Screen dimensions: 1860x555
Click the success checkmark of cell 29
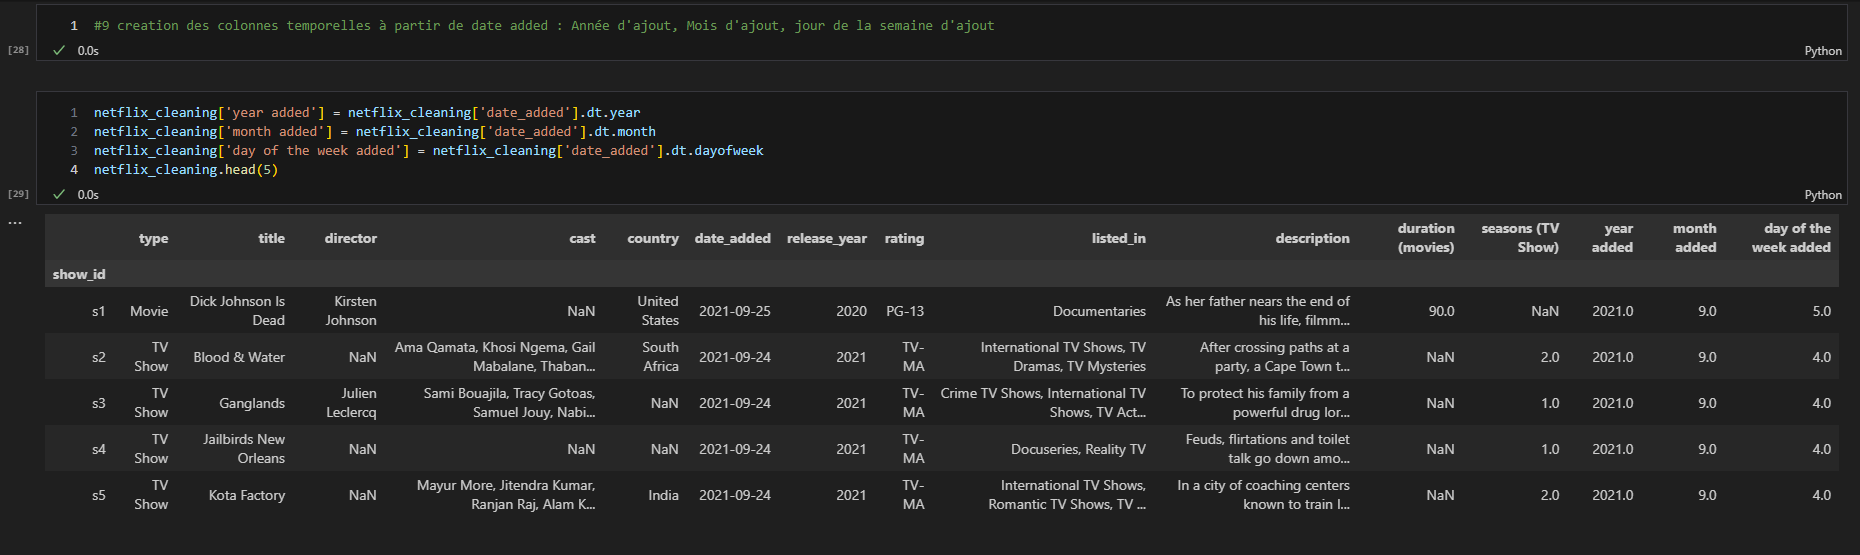(59, 194)
